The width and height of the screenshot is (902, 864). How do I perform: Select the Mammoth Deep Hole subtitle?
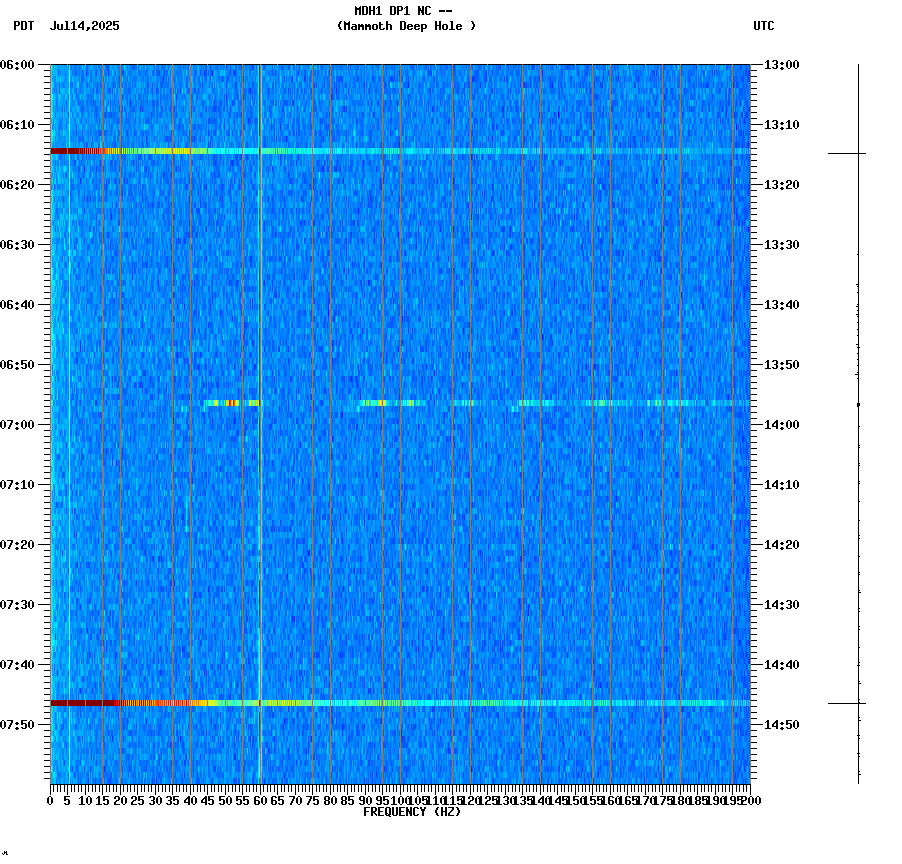pos(406,27)
